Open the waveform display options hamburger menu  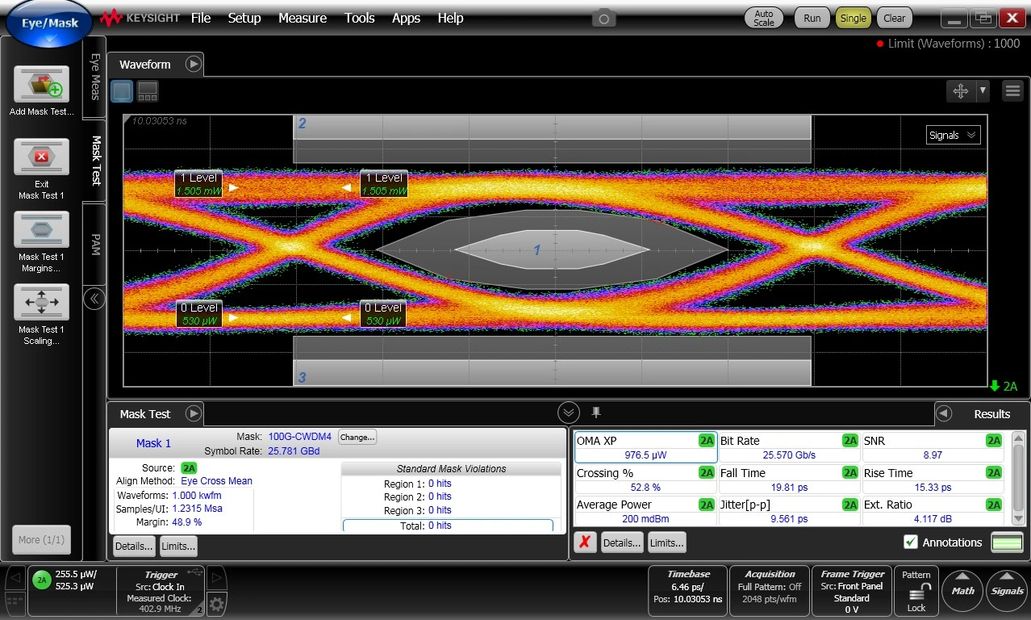point(1014,90)
